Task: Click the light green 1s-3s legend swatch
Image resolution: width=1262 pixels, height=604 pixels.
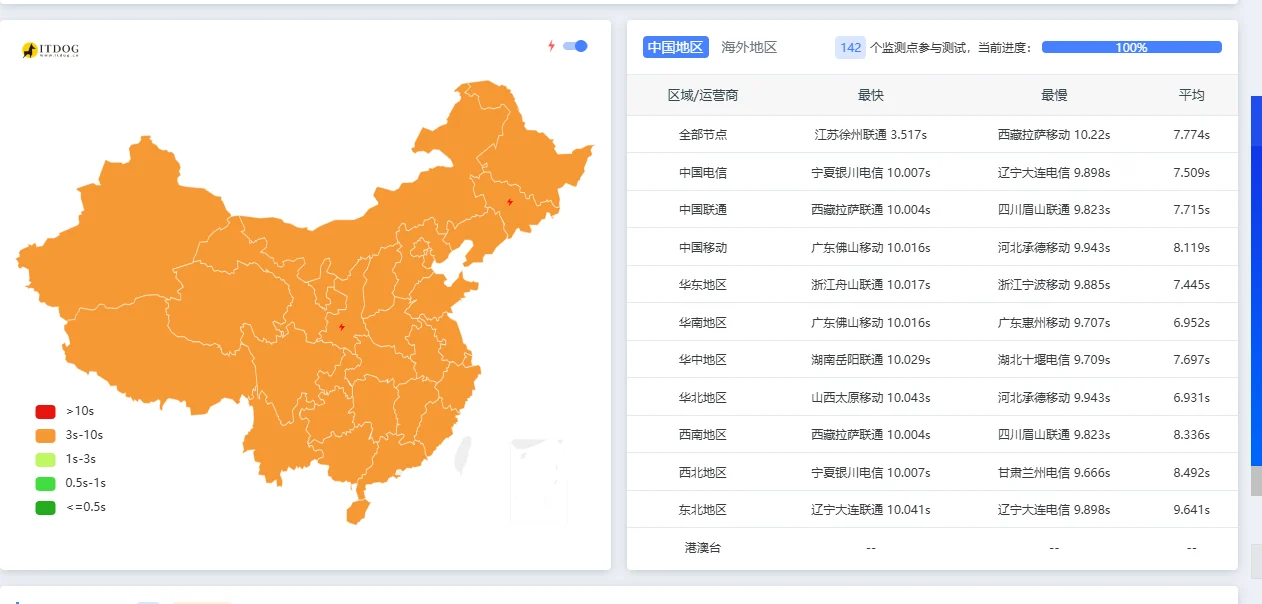Action: click(x=45, y=459)
